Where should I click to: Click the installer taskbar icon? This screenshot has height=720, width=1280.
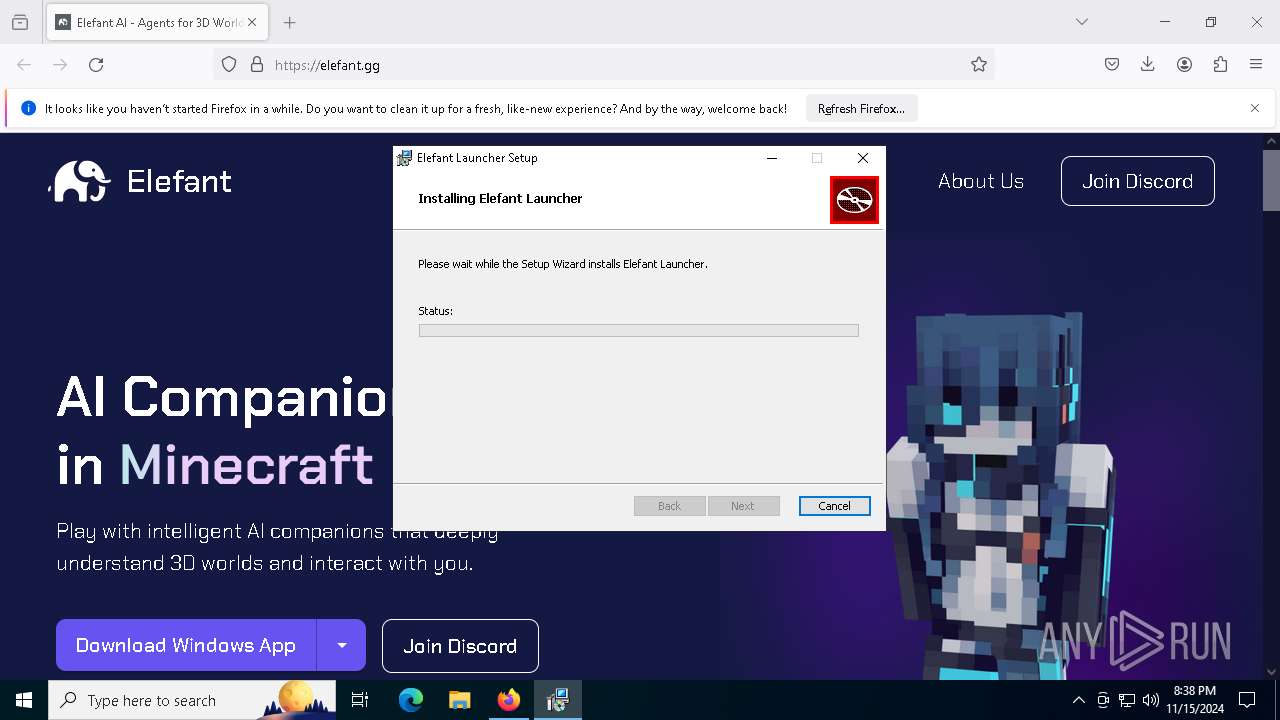click(558, 700)
